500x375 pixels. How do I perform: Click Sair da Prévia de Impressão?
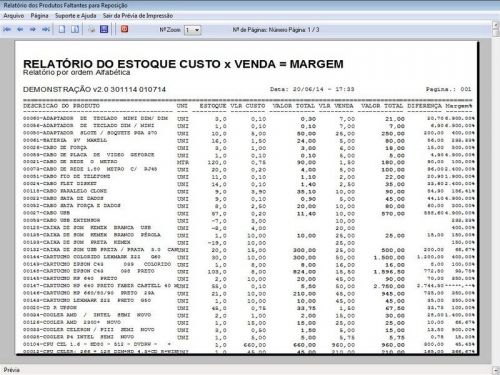tap(138, 16)
